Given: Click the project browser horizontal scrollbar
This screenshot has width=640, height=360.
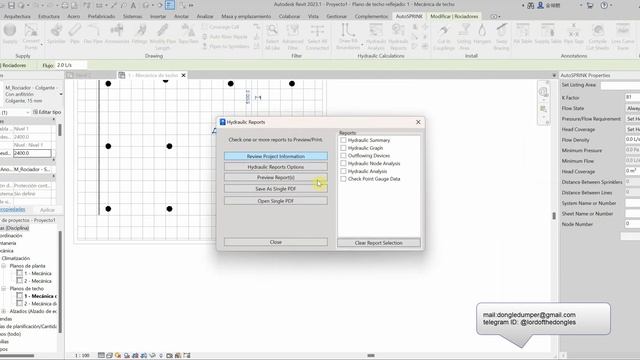Looking at the screenshot, I should point(17,356).
